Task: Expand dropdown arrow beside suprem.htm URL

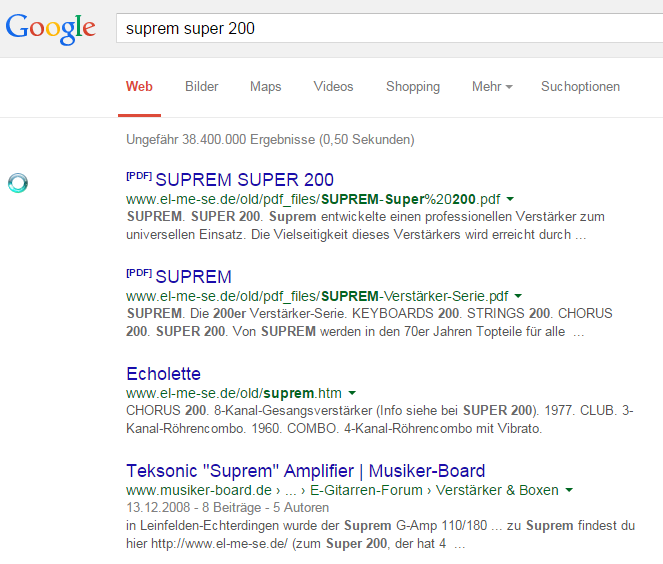Action: click(x=352, y=394)
